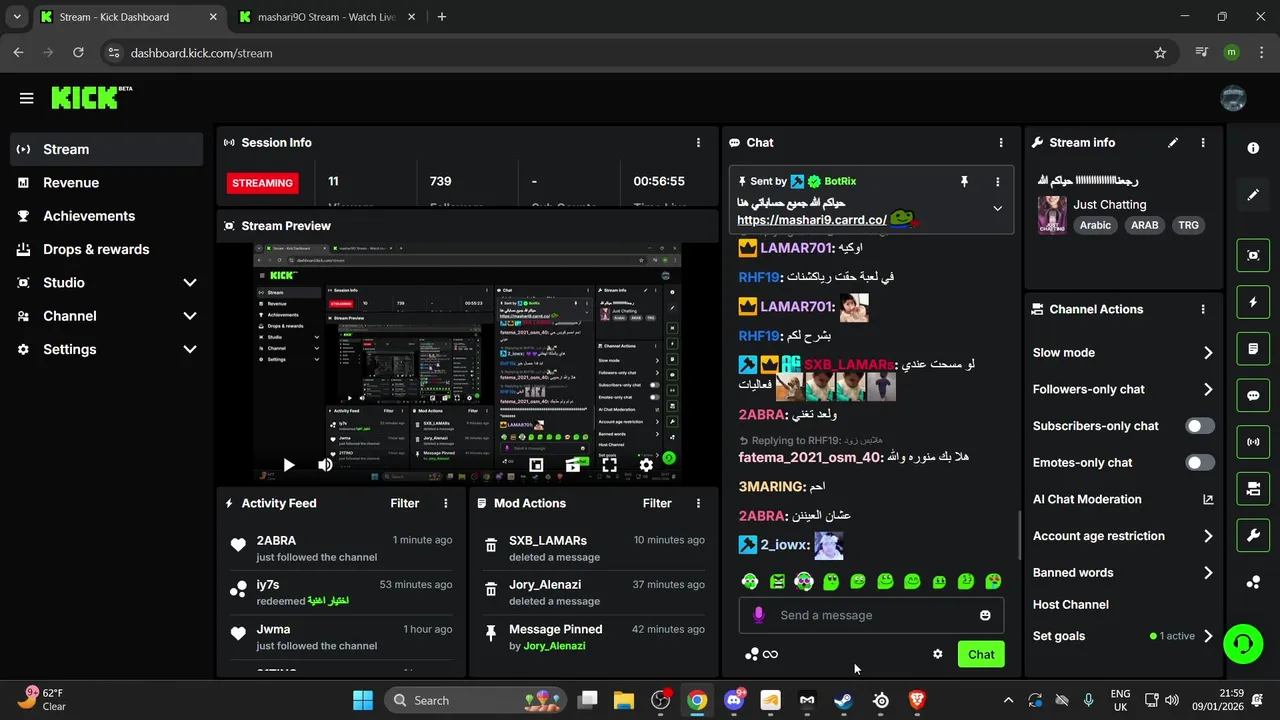Click the ARAB tag in Stream info
This screenshot has height=720, width=1280.
1144,225
